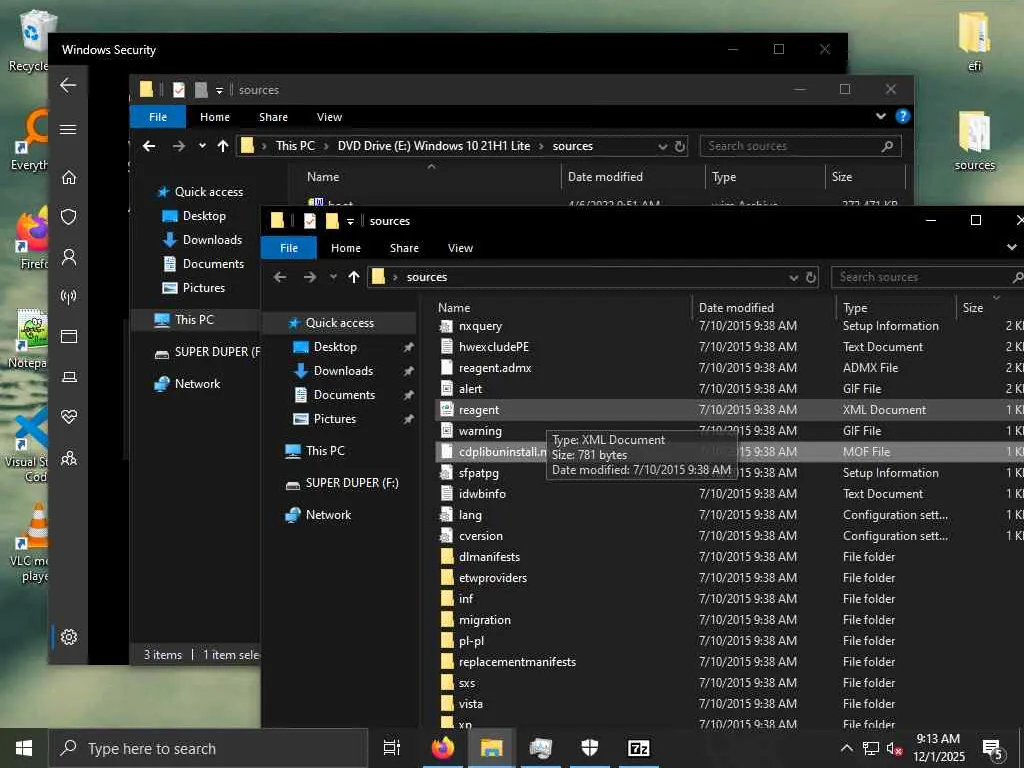
Task: Open Windows Security shield on taskbar
Action: (x=589, y=748)
